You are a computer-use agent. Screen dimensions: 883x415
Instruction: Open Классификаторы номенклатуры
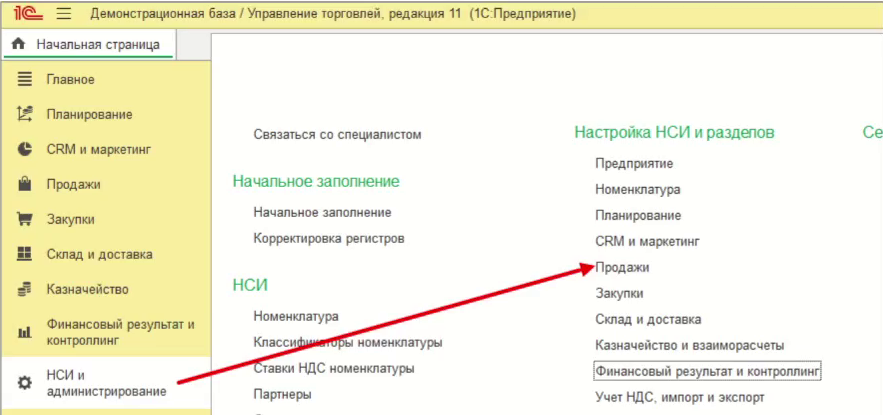click(348, 342)
